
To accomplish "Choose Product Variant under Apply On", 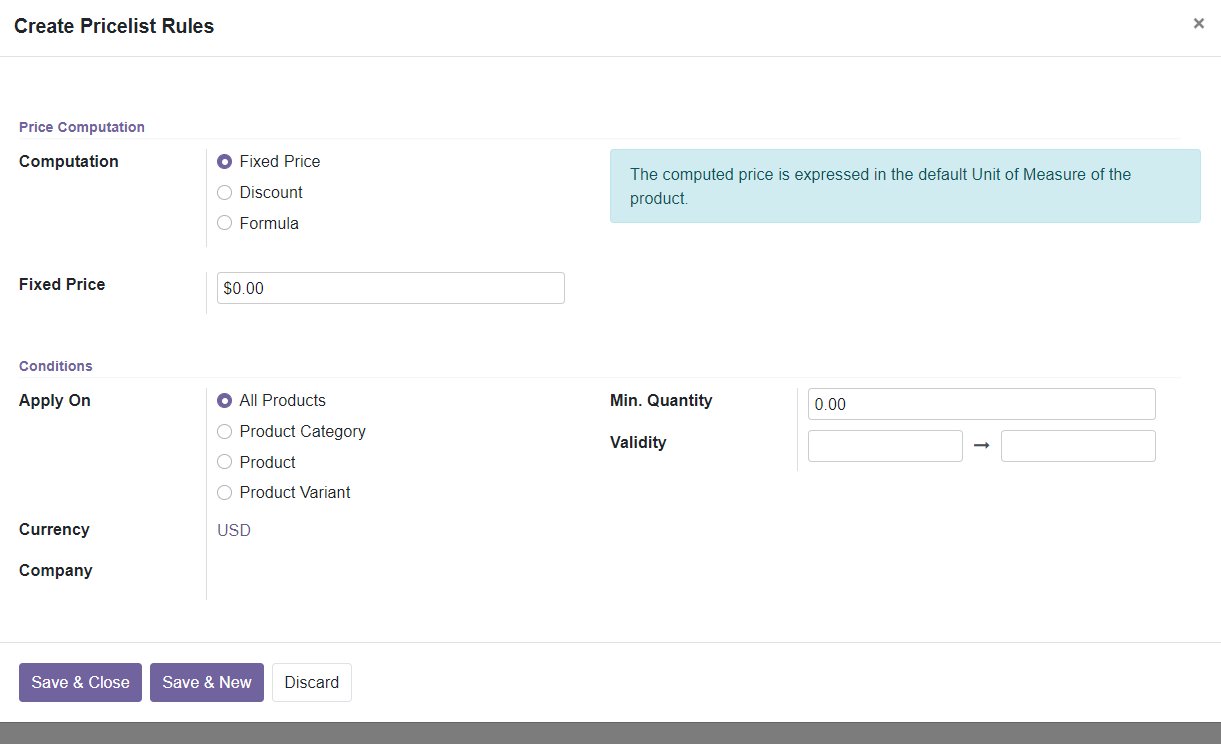I will pos(224,492).
